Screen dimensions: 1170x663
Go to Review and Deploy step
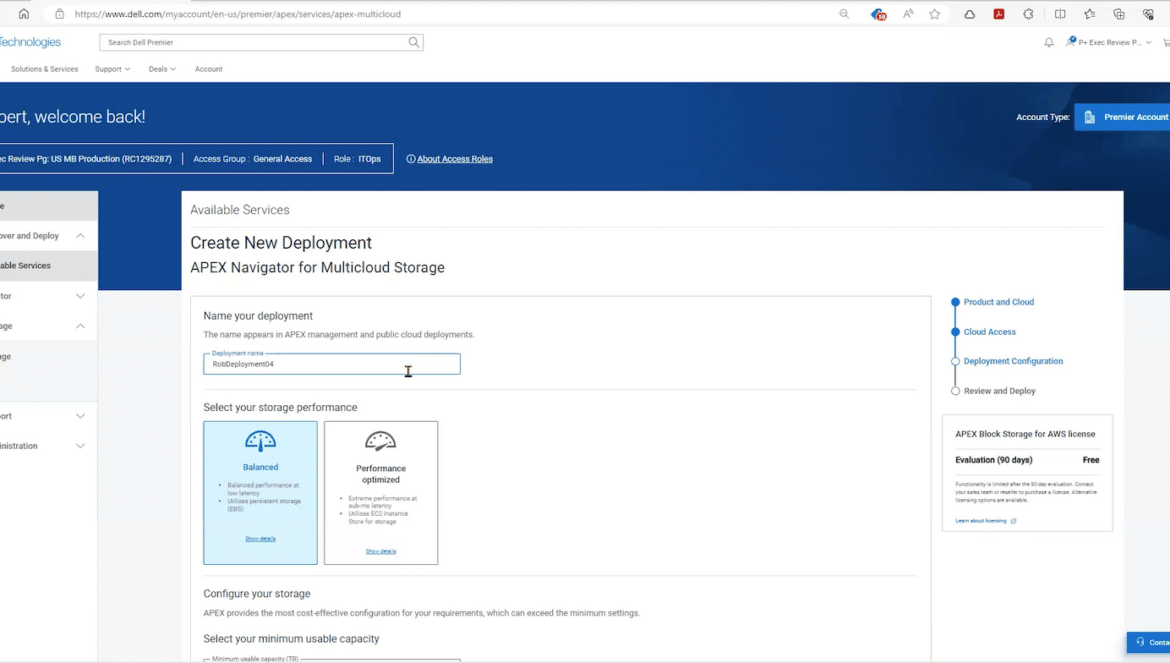pos(999,391)
